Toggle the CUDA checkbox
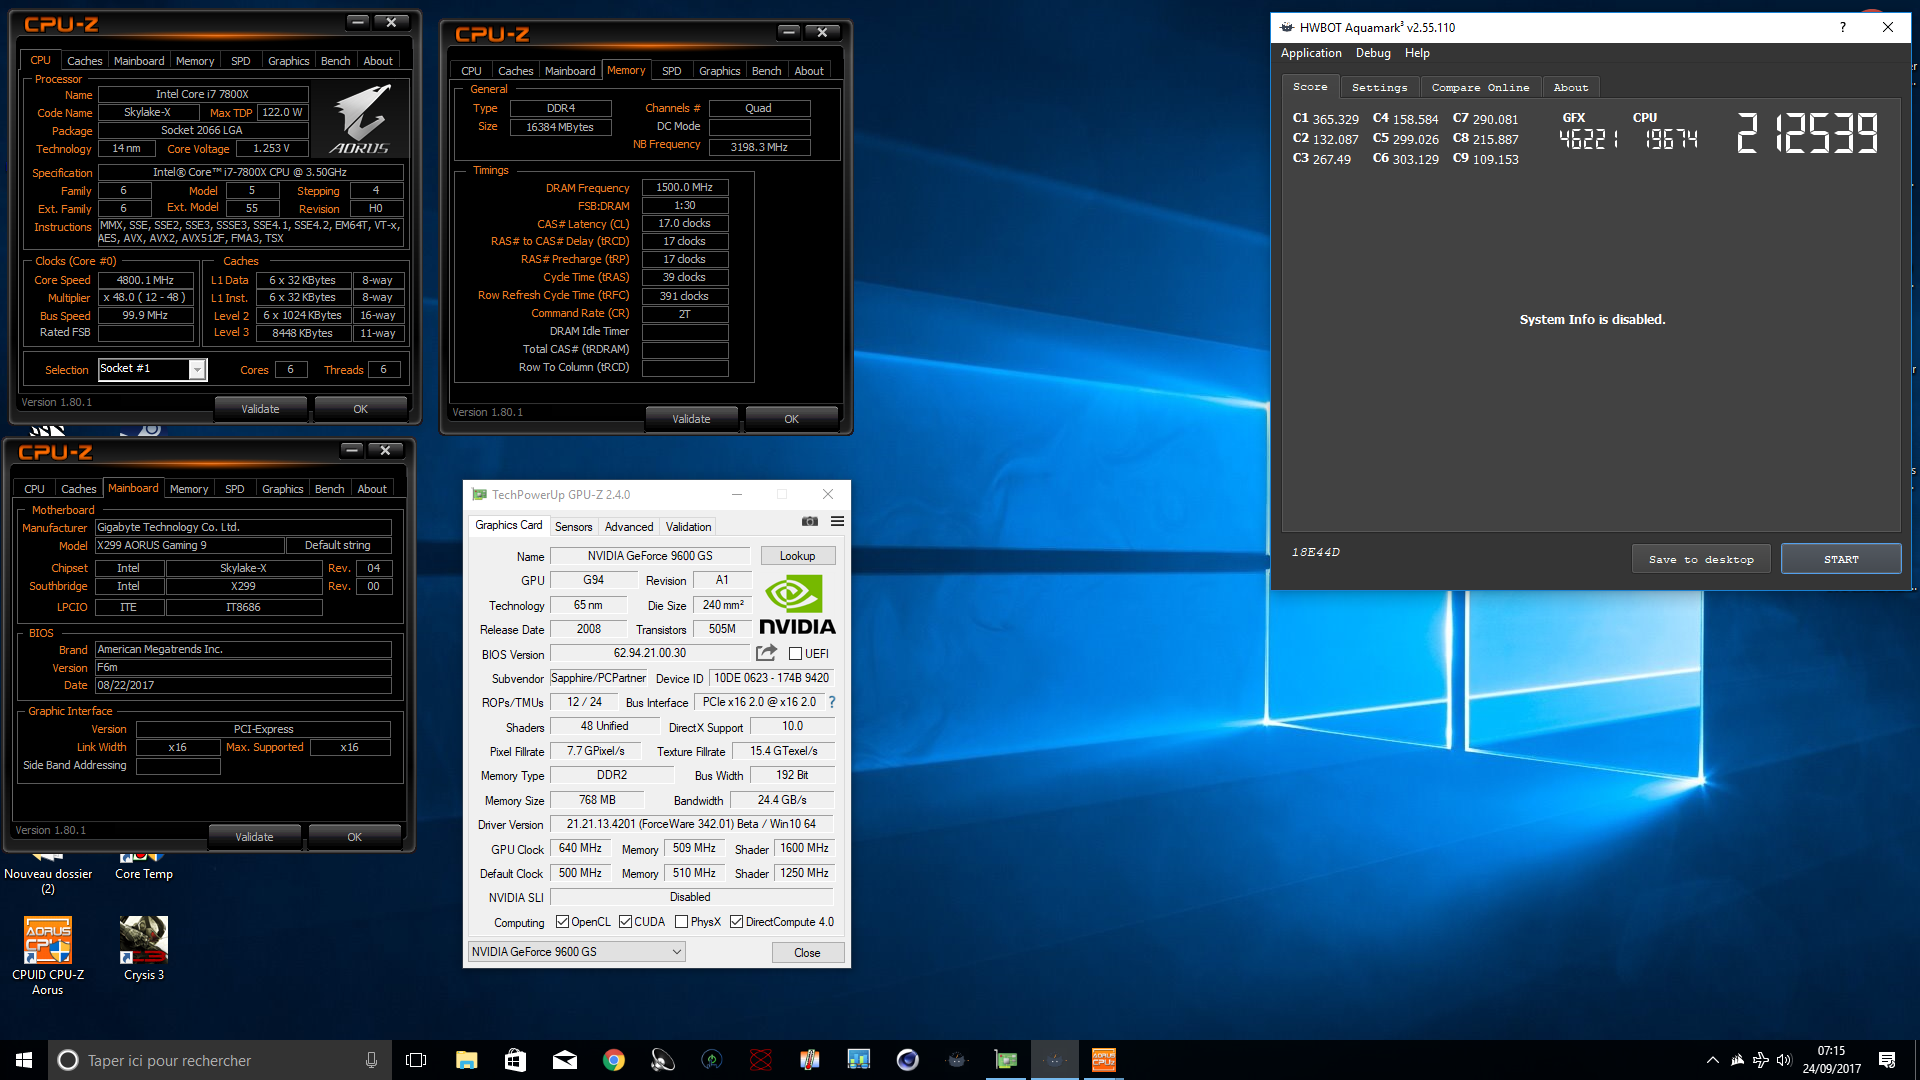 (625, 922)
